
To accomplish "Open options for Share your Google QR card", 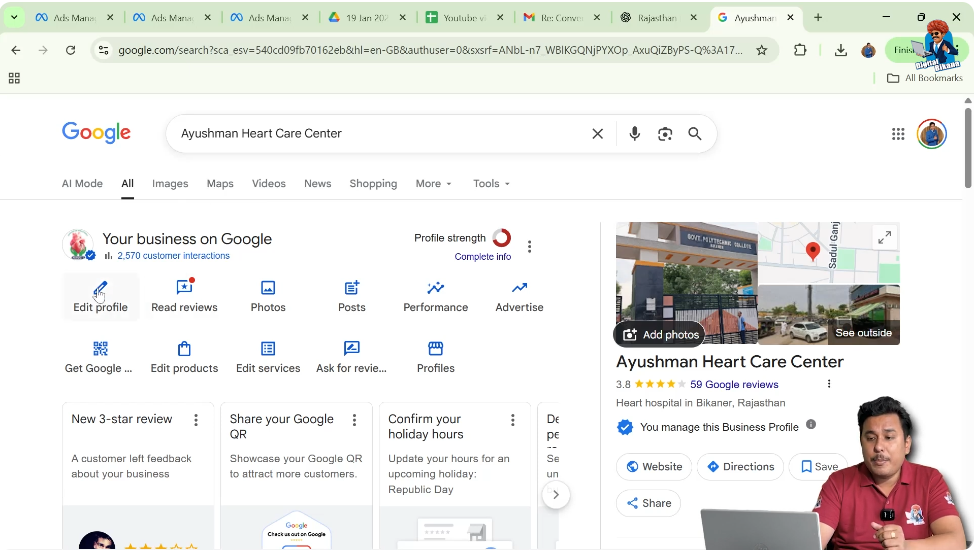I will click(354, 420).
